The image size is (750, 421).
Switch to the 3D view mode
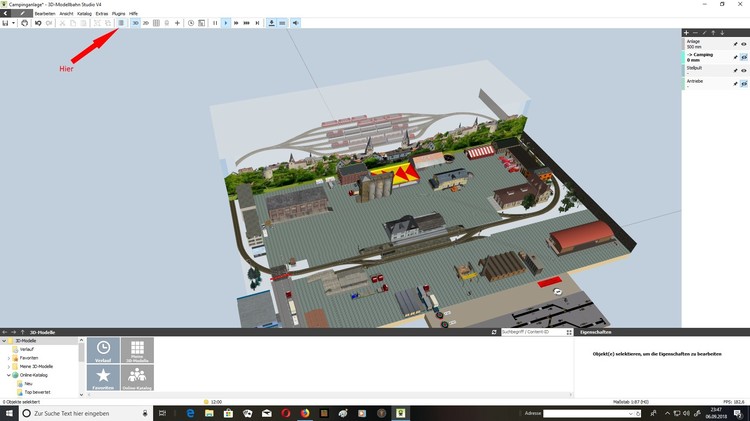[135, 22]
